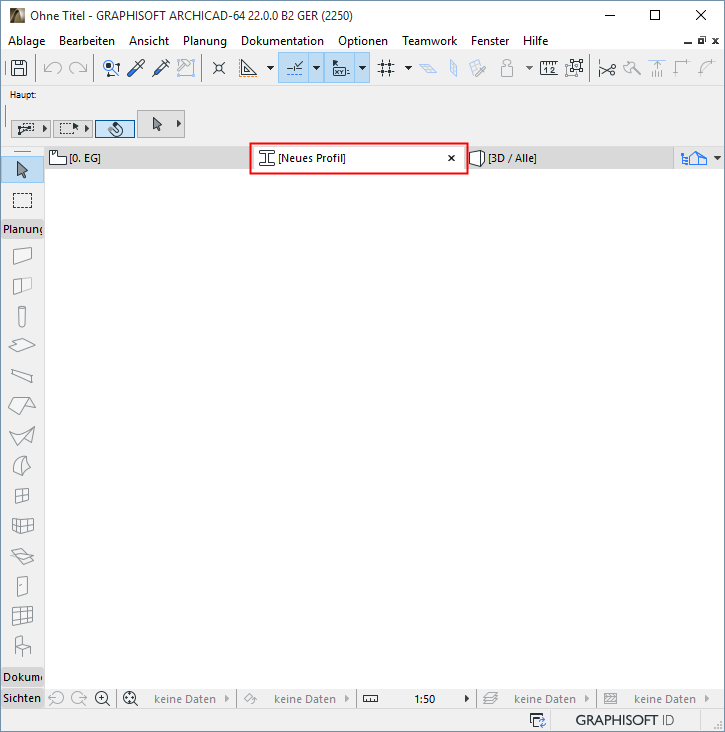Screen dimensions: 725x732
Task: Toggle the ruler icon in top toolbar
Action: click(549, 68)
